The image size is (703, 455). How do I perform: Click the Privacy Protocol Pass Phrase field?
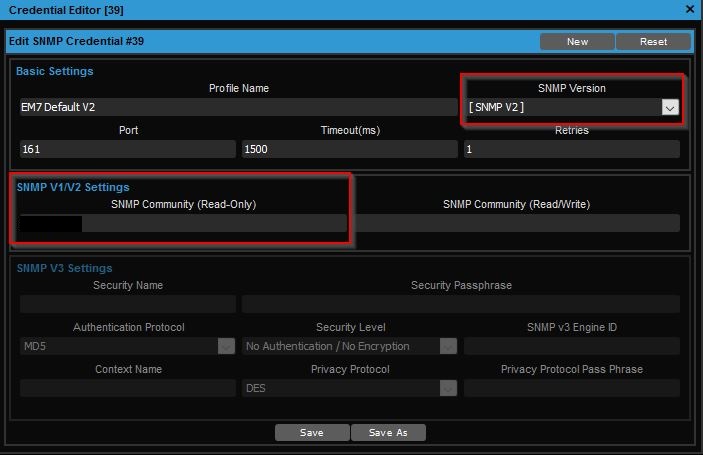tap(571, 388)
